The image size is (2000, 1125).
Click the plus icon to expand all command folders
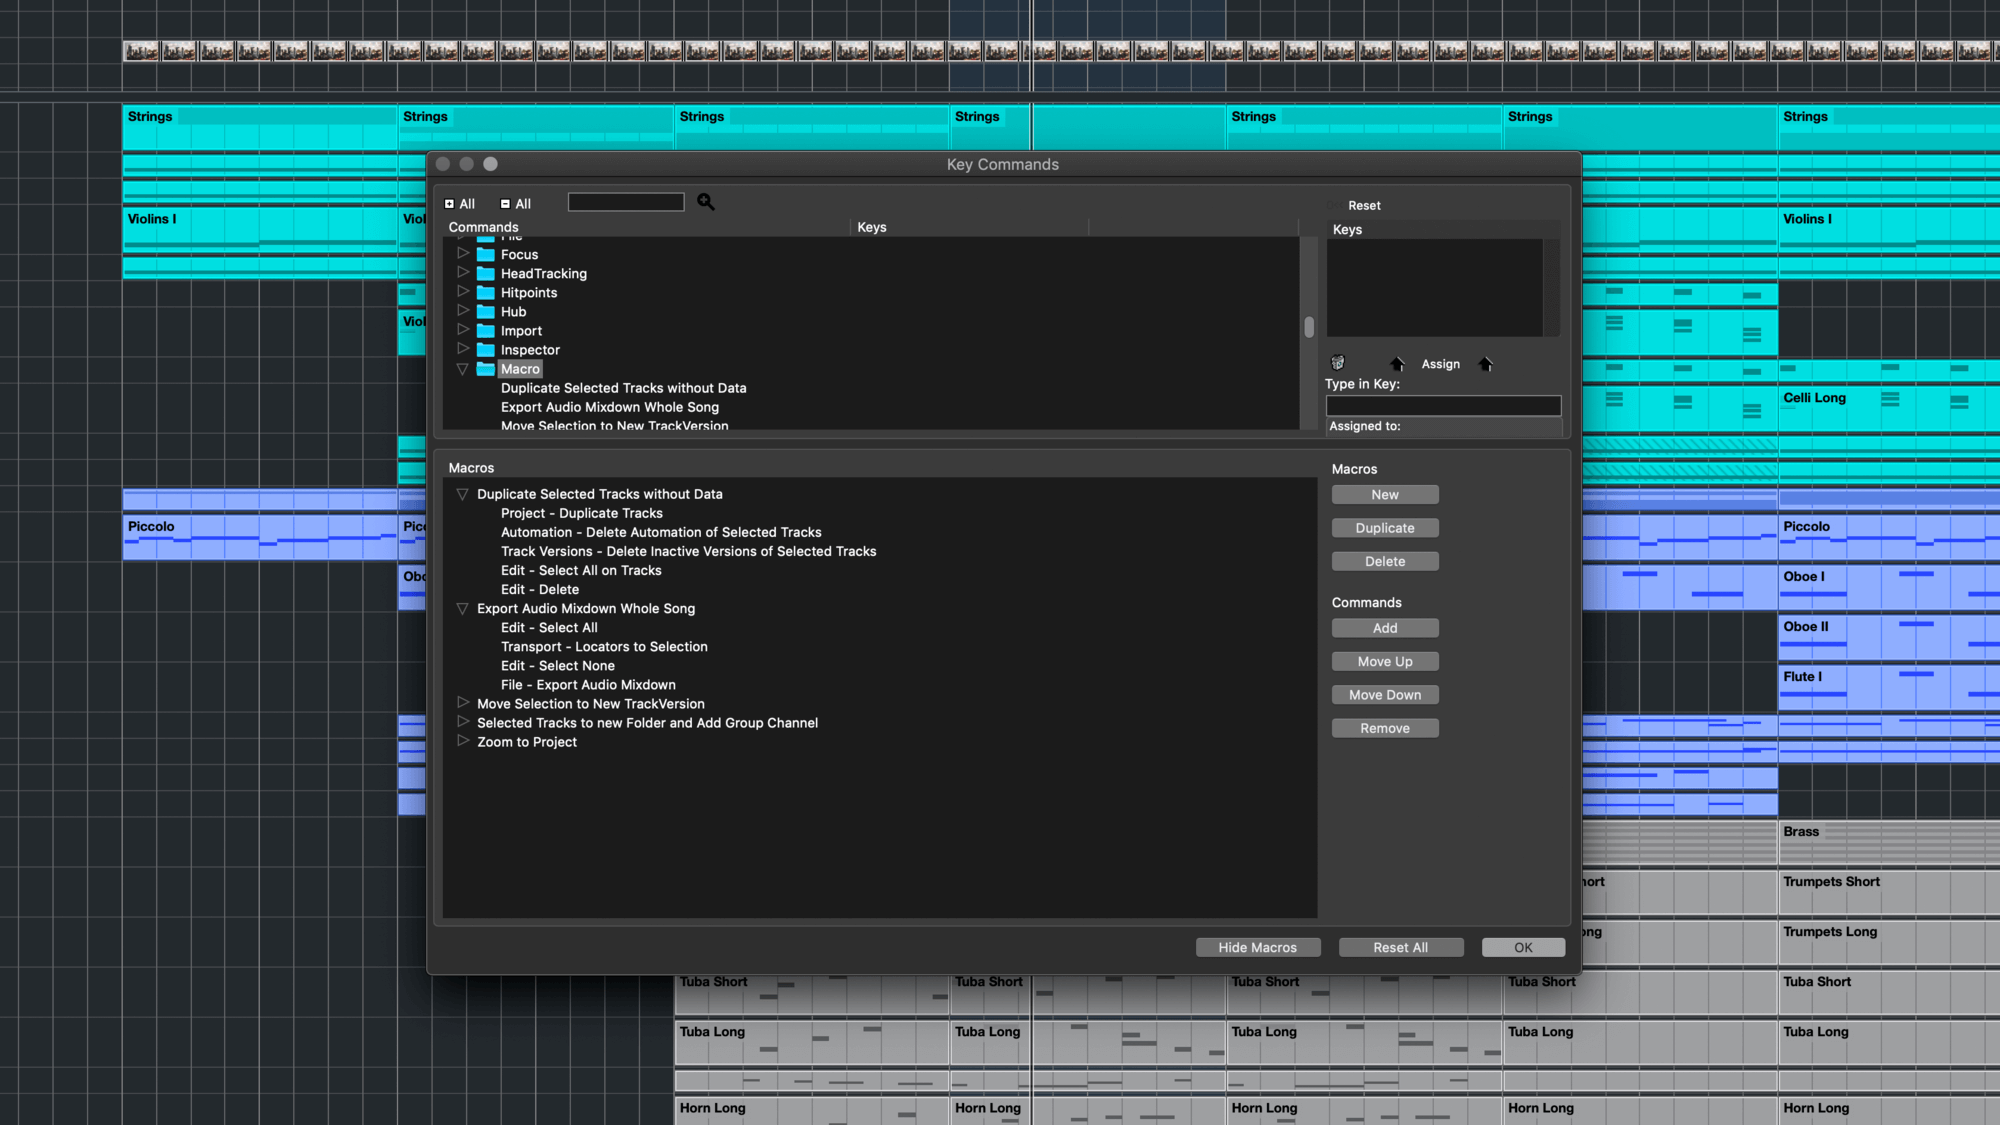[x=449, y=204]
